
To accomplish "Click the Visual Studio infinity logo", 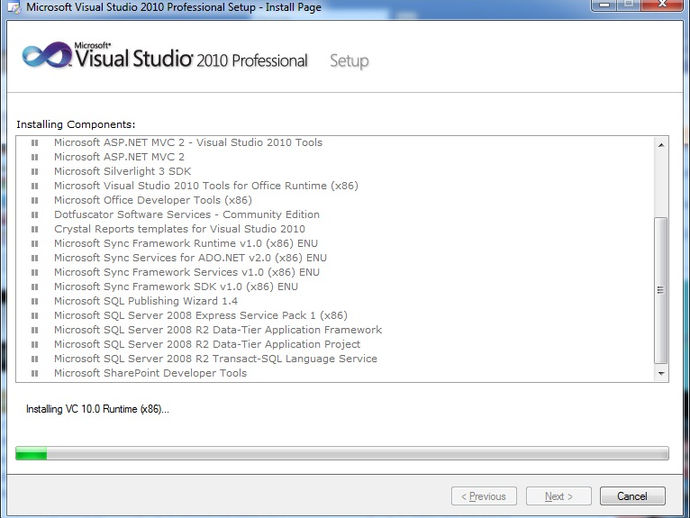I will coord(46,55).
